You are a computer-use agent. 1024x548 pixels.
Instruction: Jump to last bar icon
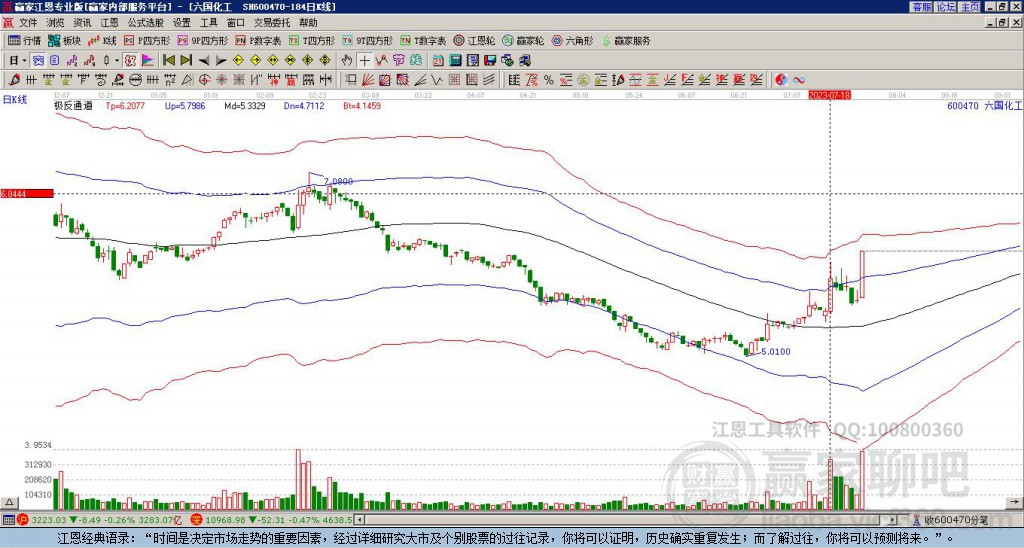186,61
